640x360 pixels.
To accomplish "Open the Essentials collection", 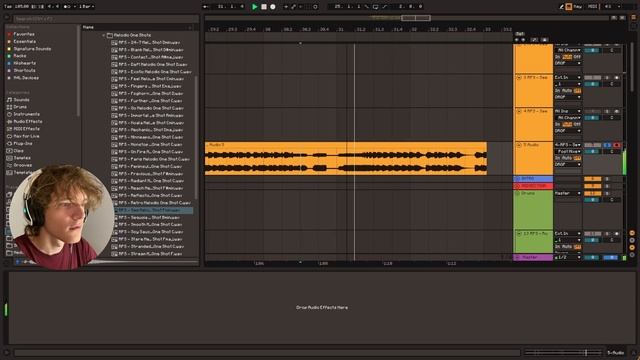I will pos(24,42).
